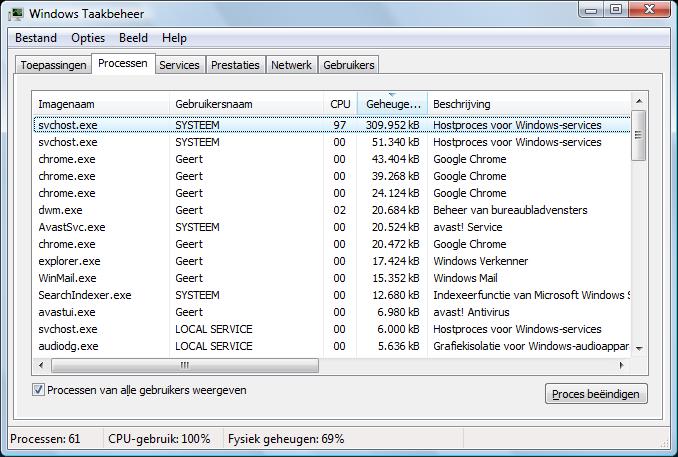The width and height of the screenshot is (678, 457).
Task: Select the avastui.exe process
Action: [332, 312]
